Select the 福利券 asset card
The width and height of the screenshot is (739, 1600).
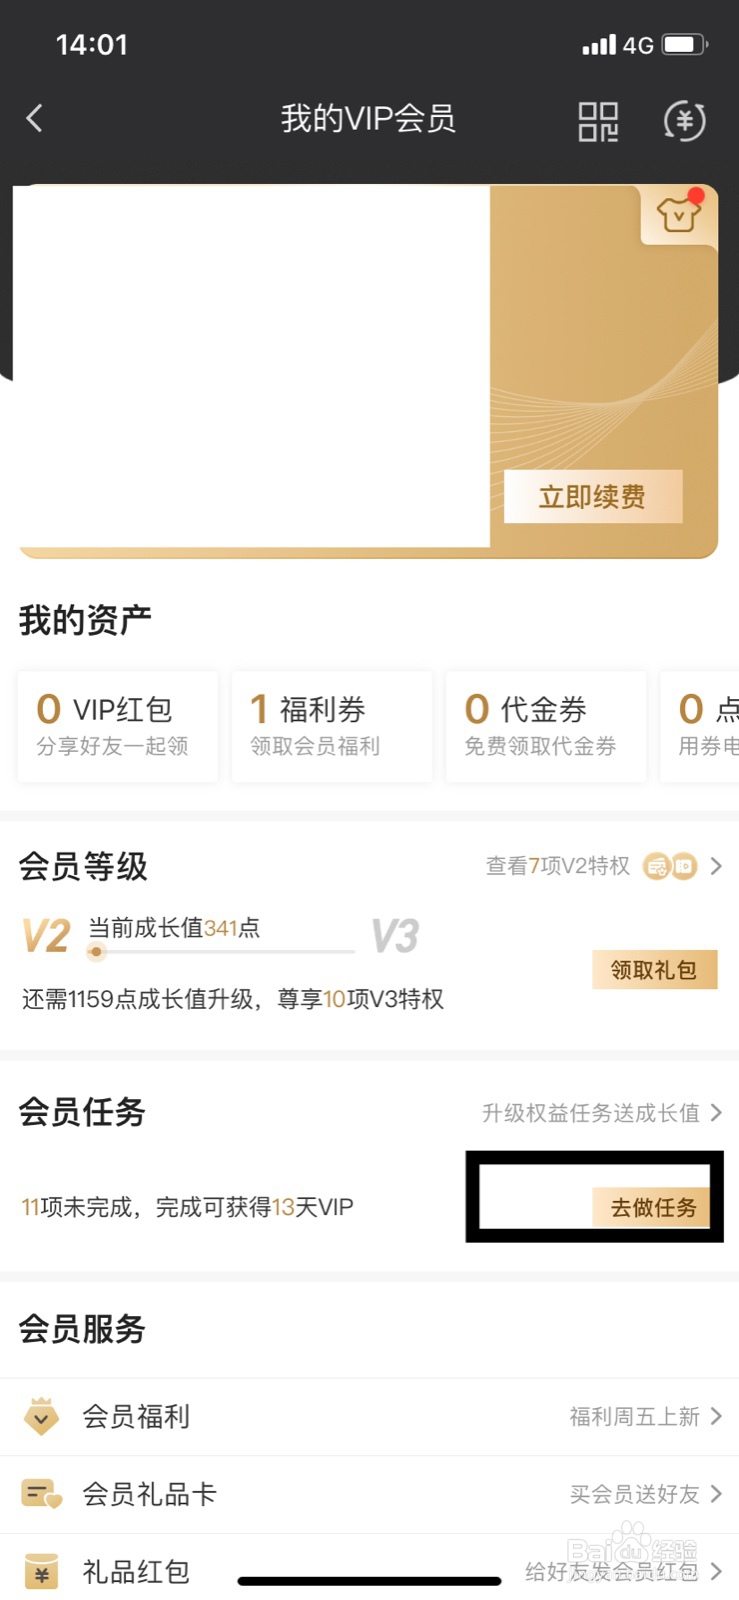tap(331, 726)
